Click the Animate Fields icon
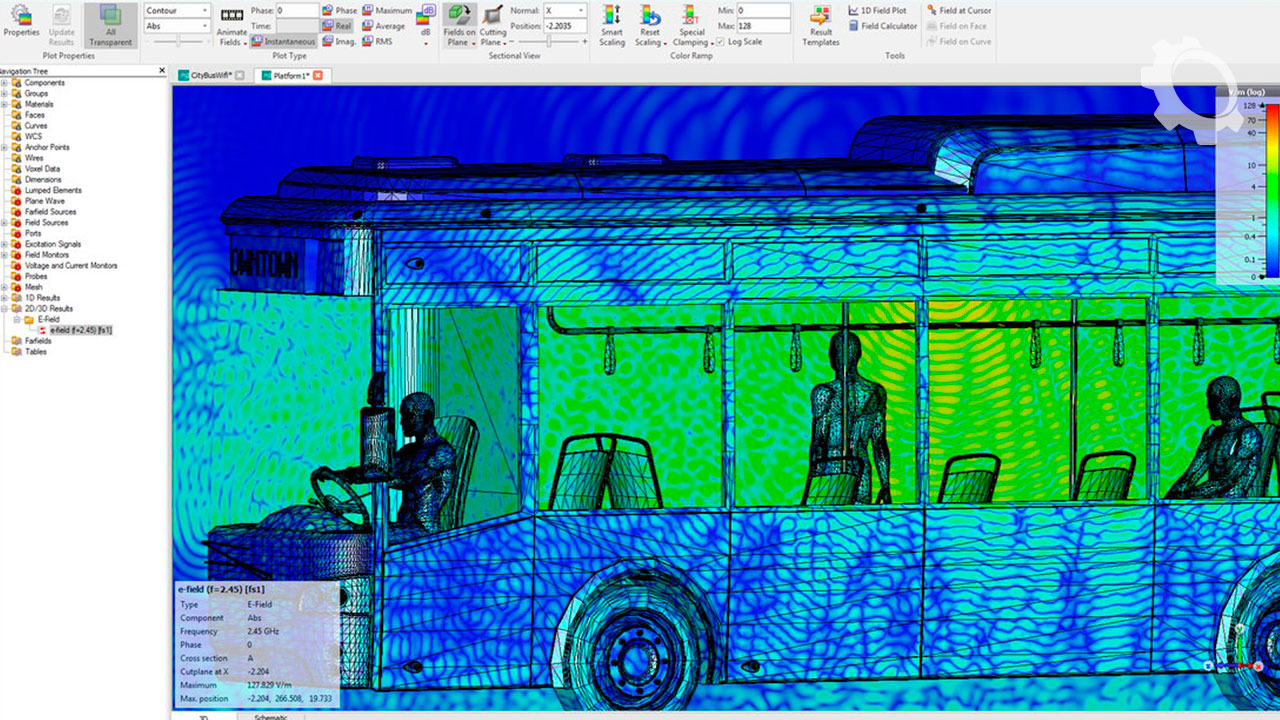 click(232, 24)
